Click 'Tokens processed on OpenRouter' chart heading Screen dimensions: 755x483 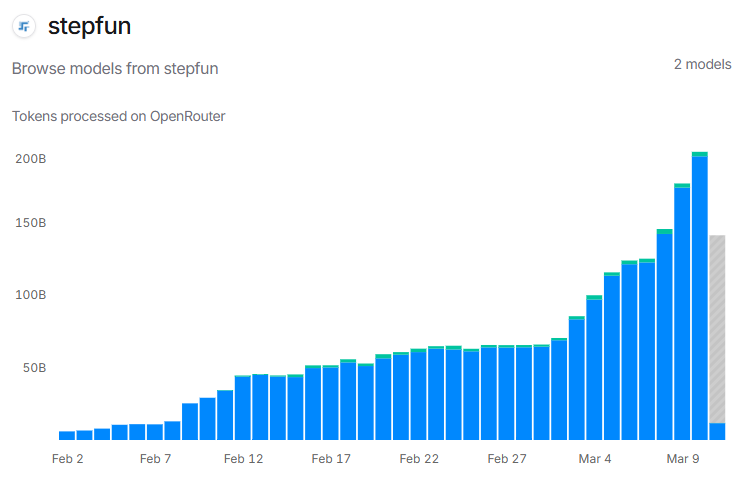[x=118, y=116]
